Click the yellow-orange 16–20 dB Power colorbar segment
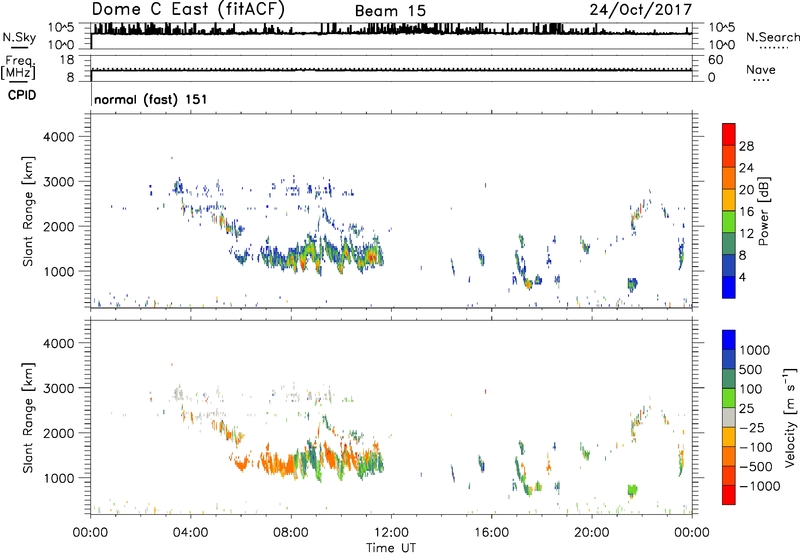800x554 pixels. 729,200
